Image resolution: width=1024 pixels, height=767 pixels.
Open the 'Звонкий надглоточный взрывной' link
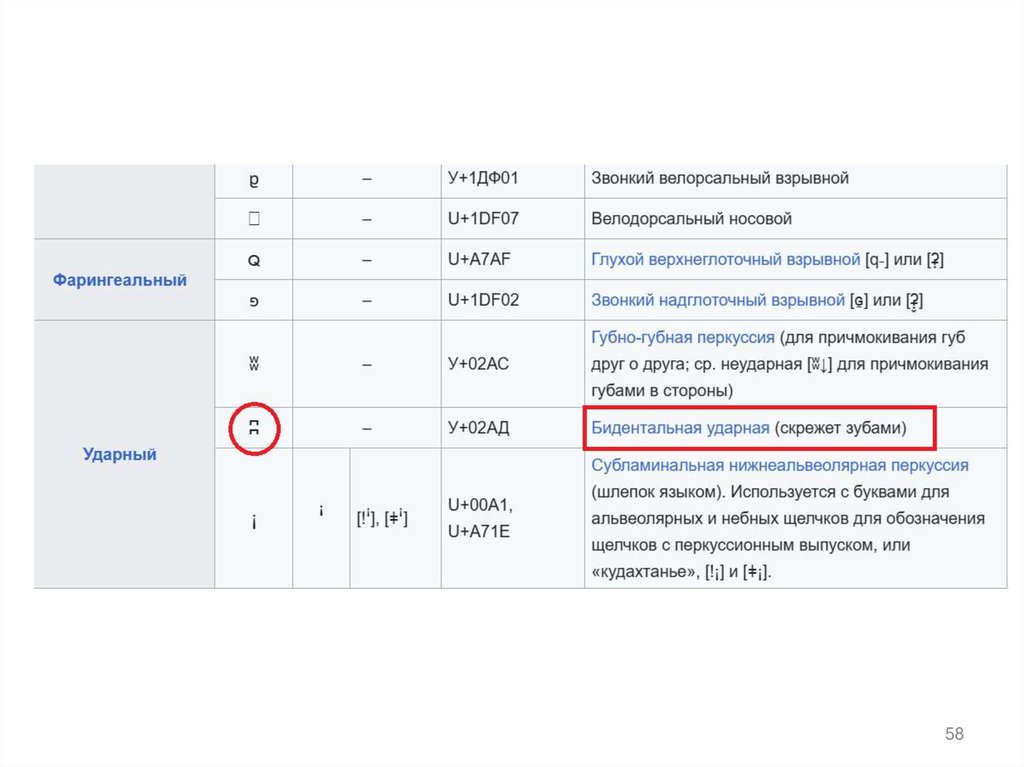click(x=718, y=300)
